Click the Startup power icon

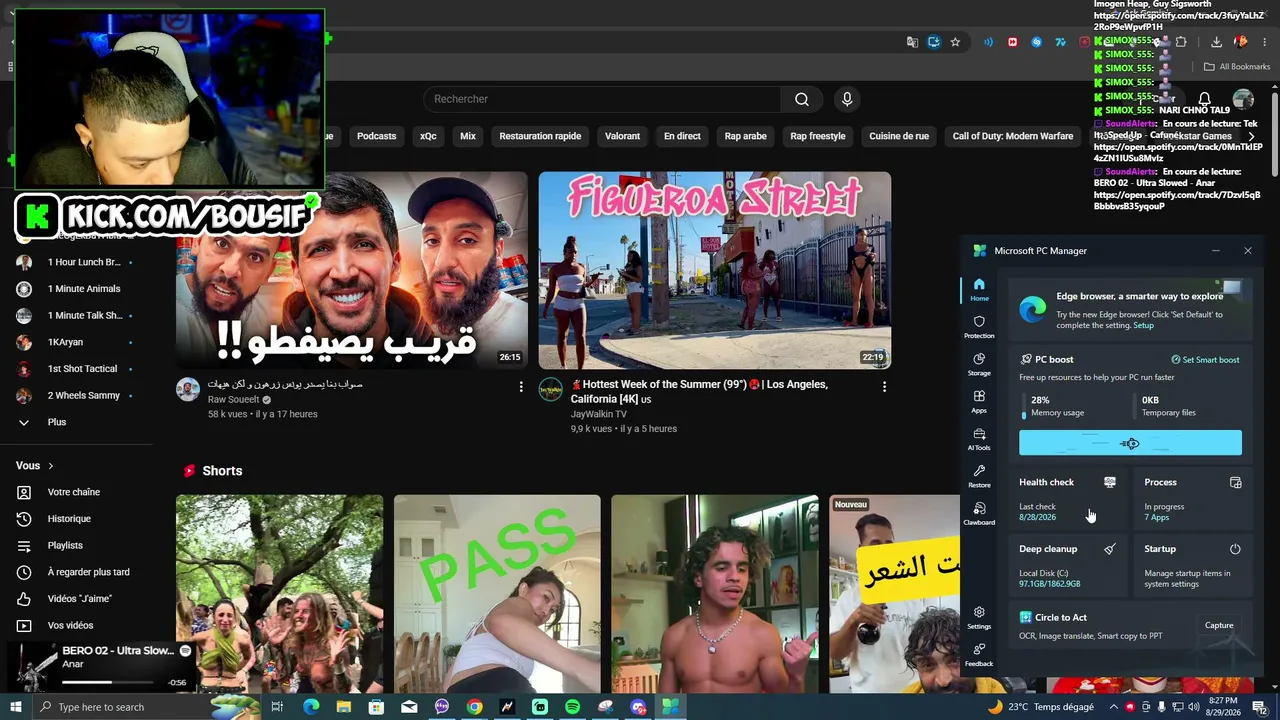(x=1235, y=549)
